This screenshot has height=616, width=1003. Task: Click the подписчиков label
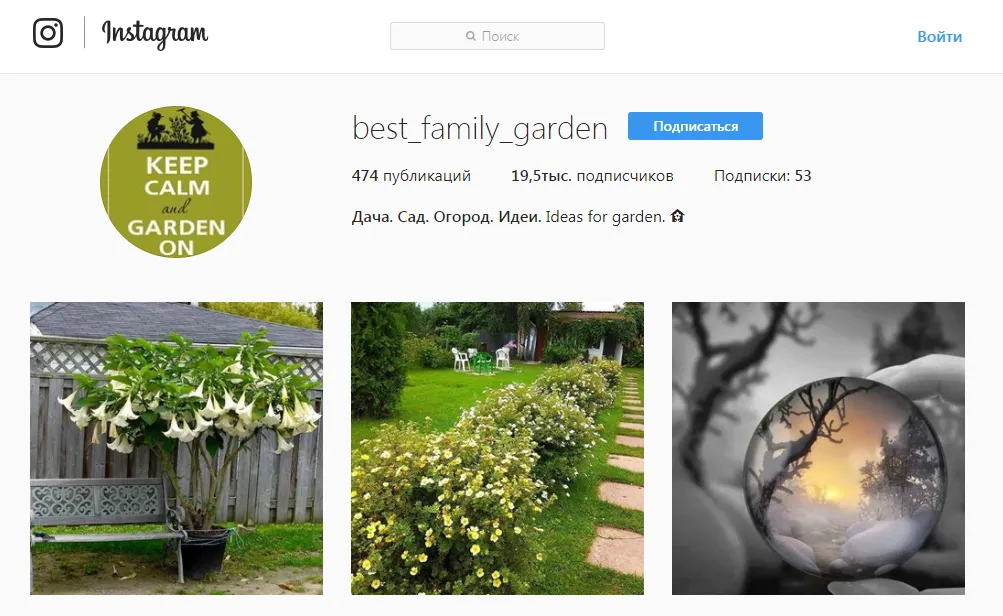[x=625, y=175]
